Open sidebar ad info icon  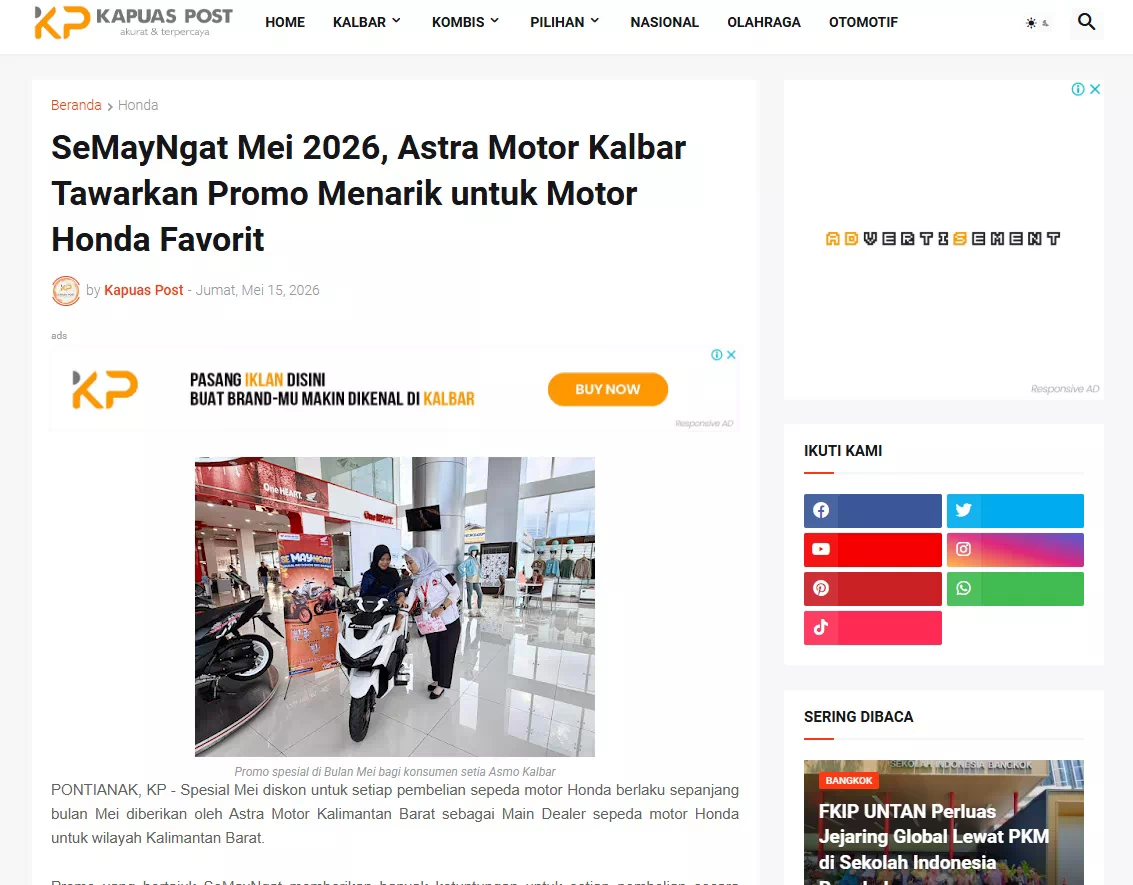click(x=1078, y=89)
